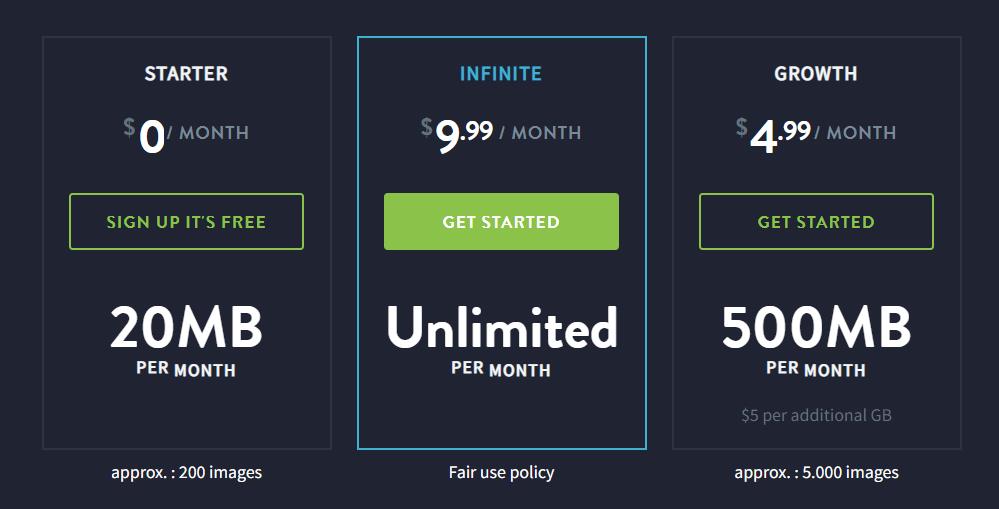Select Get Started under the Growth plan
Viewport: 999px width, 509px height.
(816, 222)
